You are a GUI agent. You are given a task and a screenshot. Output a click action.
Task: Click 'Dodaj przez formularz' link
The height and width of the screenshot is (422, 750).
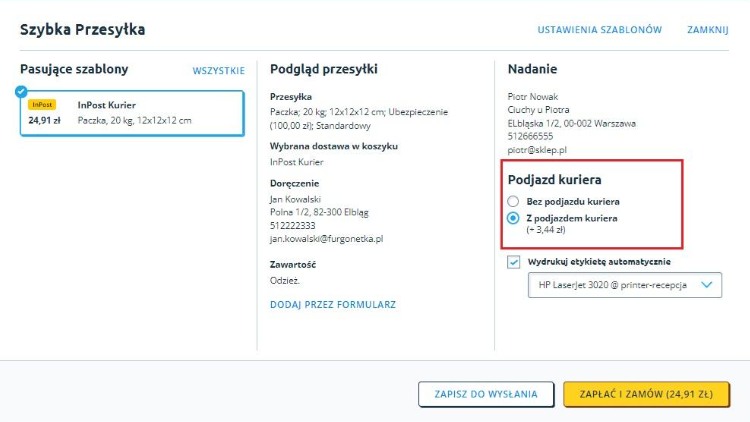pos(333,304)
